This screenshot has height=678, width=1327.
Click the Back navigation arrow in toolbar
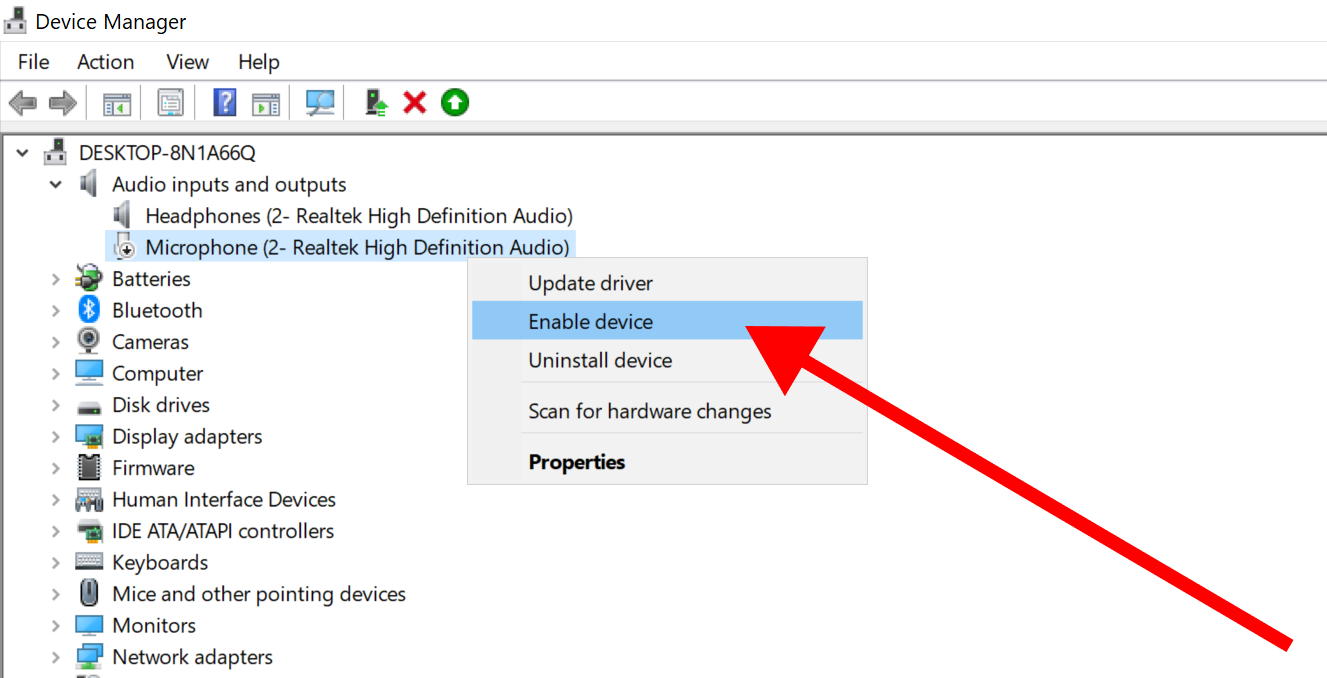click(23, 102)
